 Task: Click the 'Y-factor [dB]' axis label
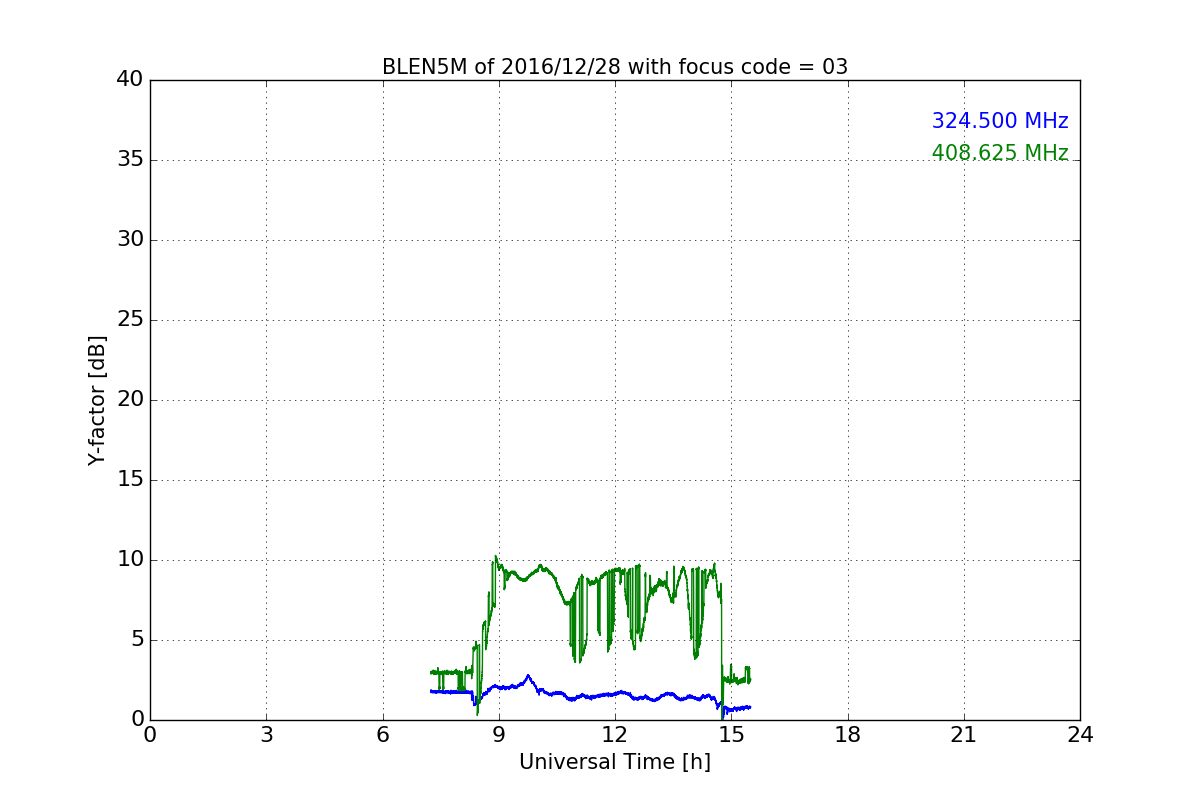97,400
